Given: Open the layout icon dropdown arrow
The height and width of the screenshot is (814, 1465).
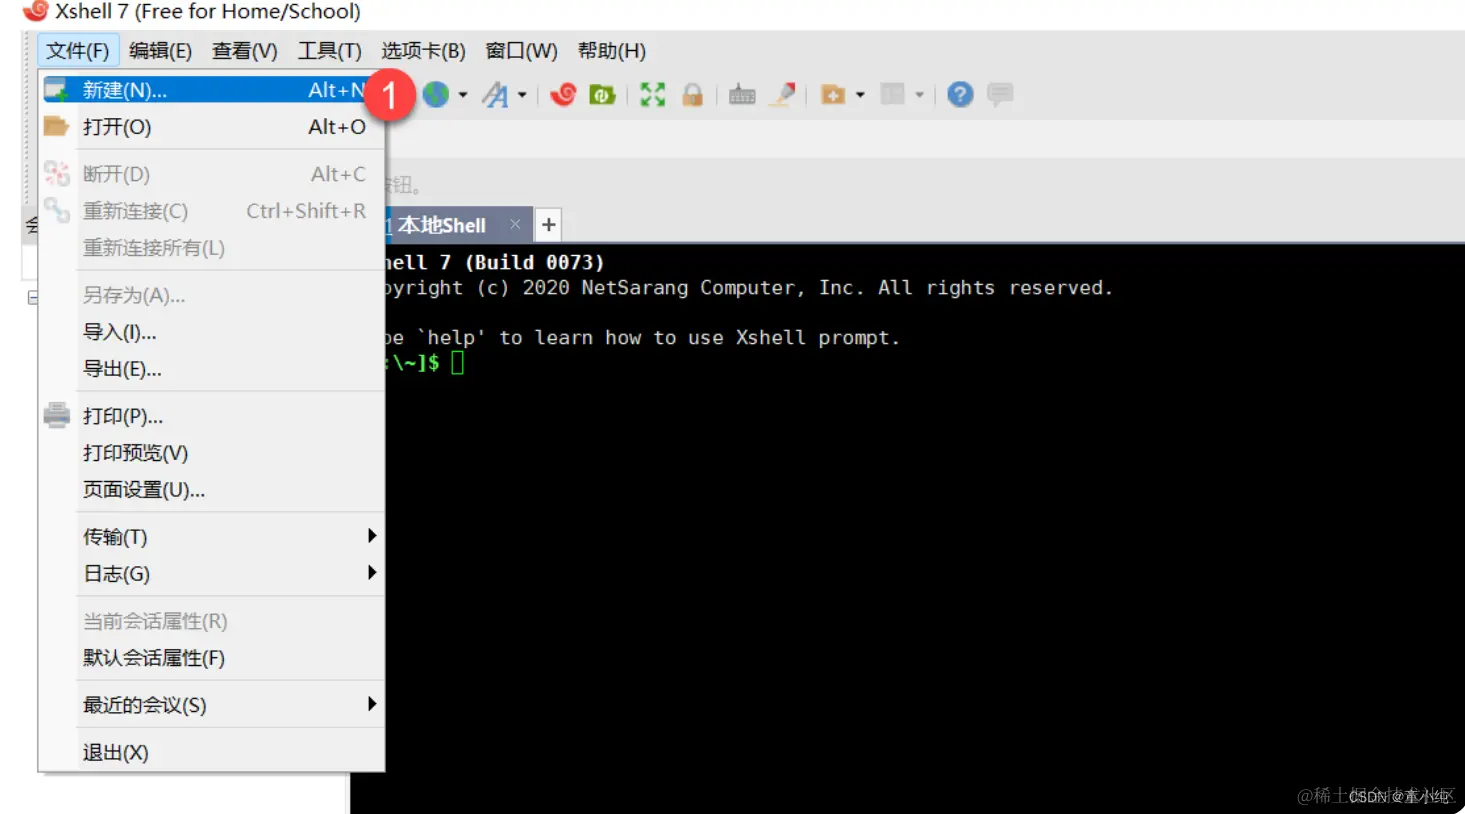Looking at the screenshot, I should coord(919,95).
